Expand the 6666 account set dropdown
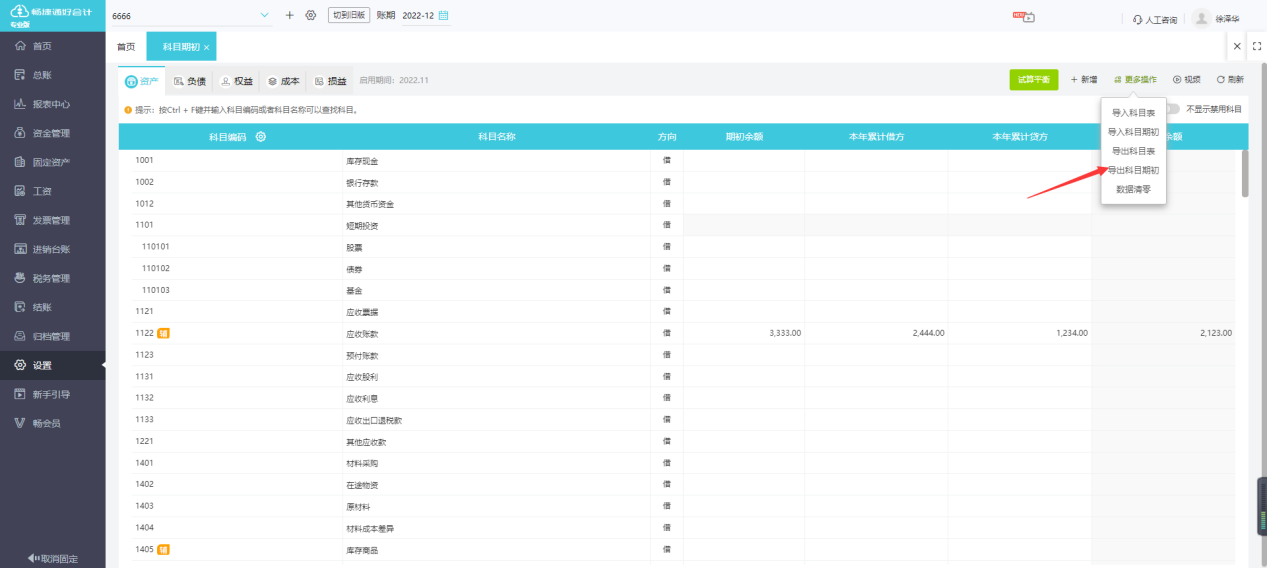Image resolution: width=1267 pixels, height=568 pixels. (264, 15)
